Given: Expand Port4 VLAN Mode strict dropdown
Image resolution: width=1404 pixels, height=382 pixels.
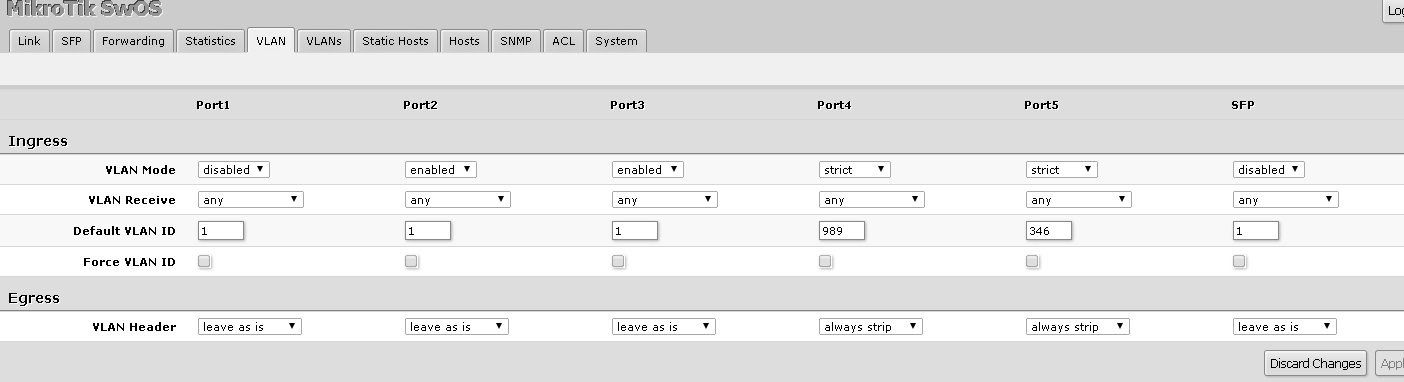Looking at the screenshot, I should (854, 170).
